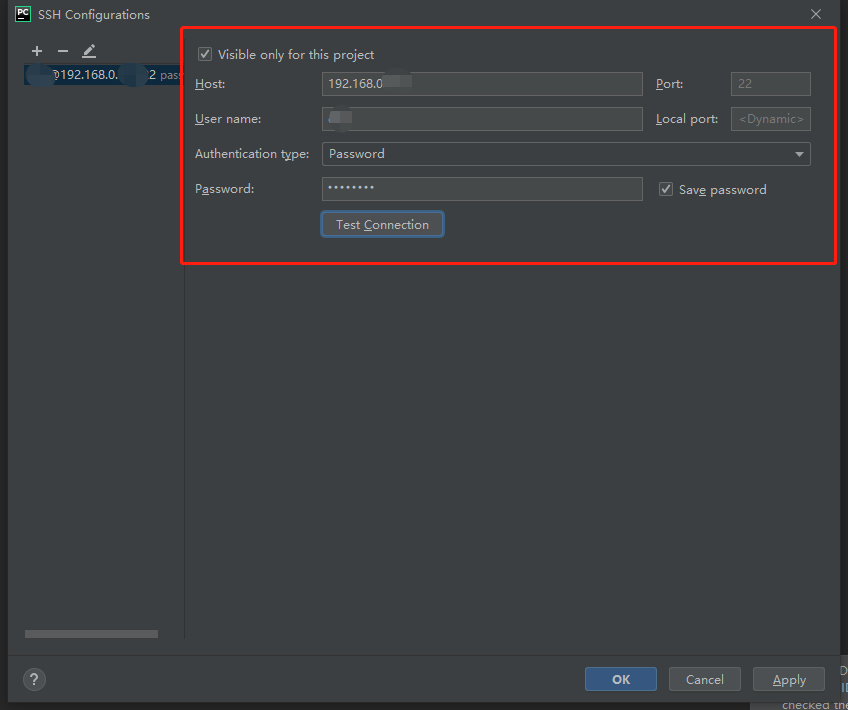Image resolution: width=848 pixels, height=710 pixels.
Task: Click the horizontal scrollbar at bottom left
Action: coord(91,633)
